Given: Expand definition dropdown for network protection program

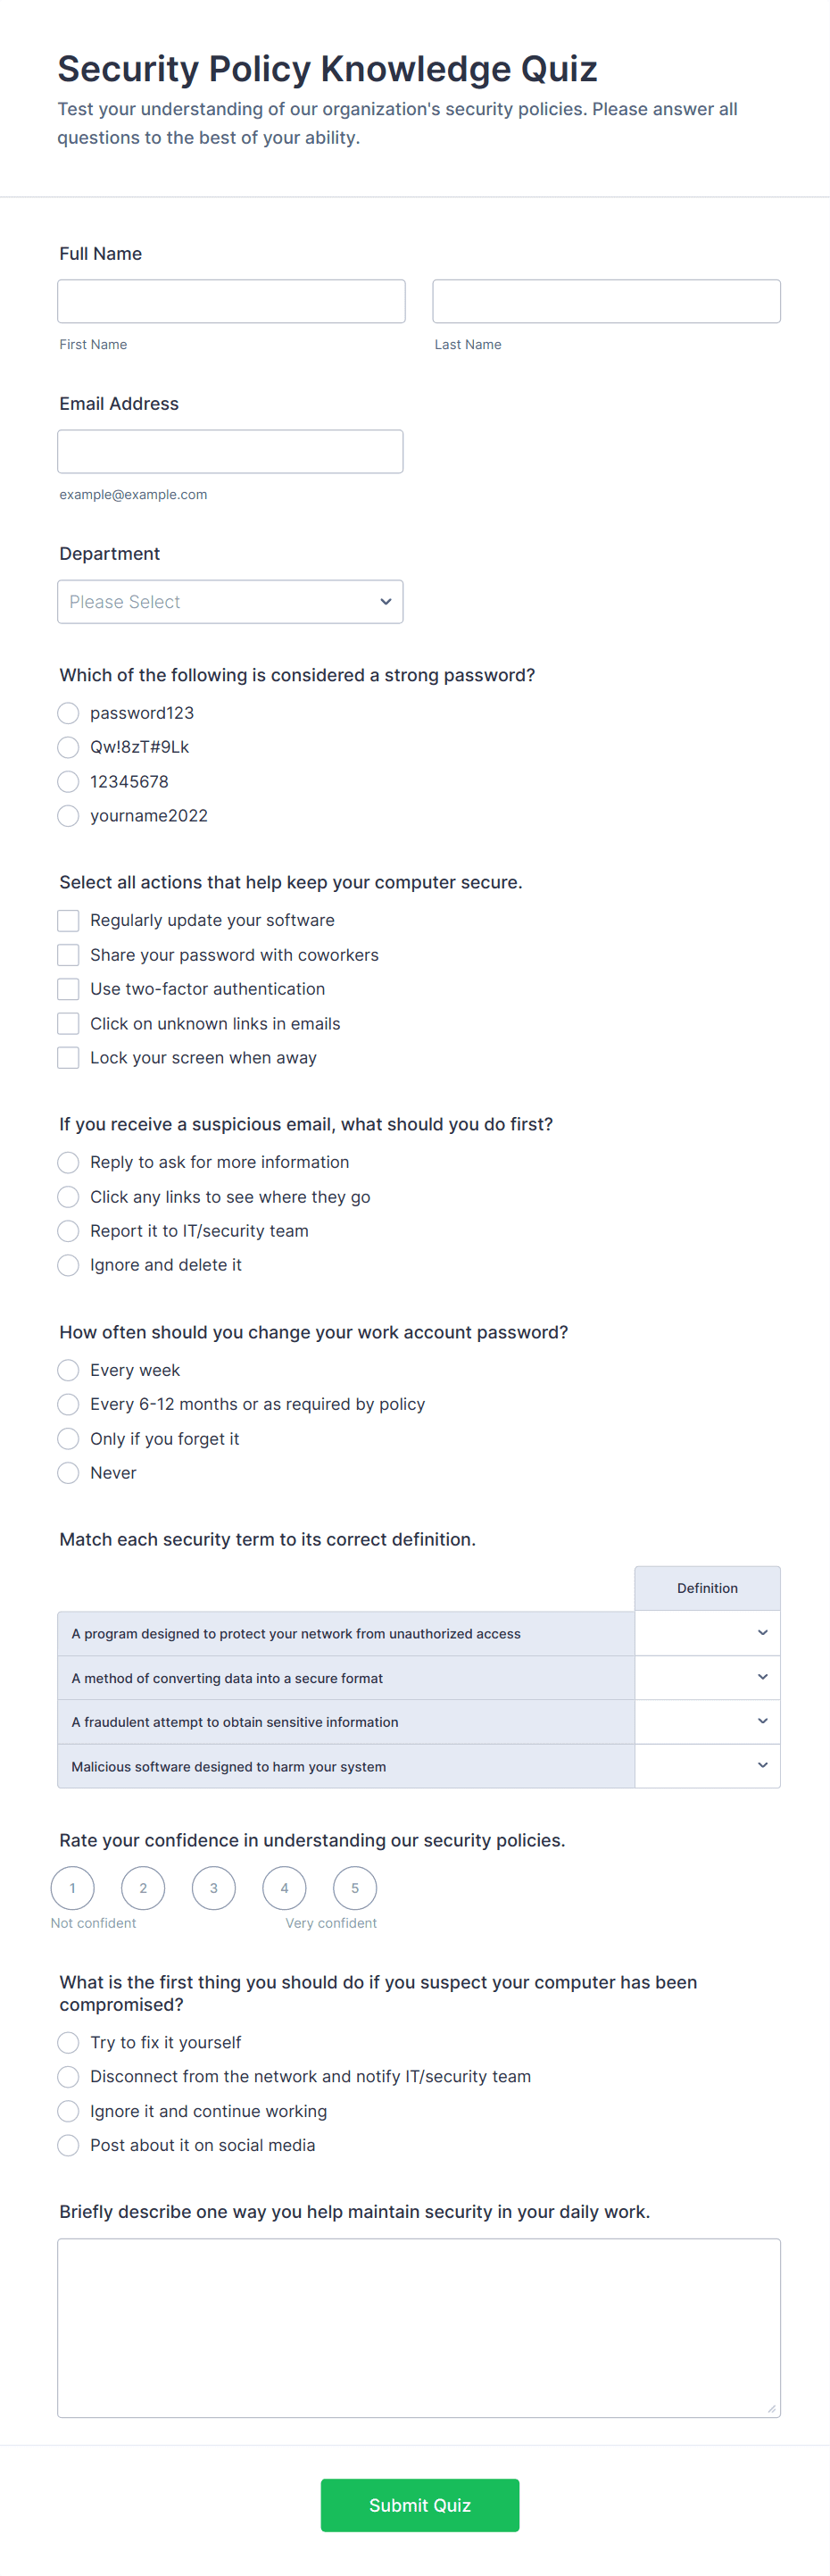Looking at the screenshot, I should [707, 1633].
